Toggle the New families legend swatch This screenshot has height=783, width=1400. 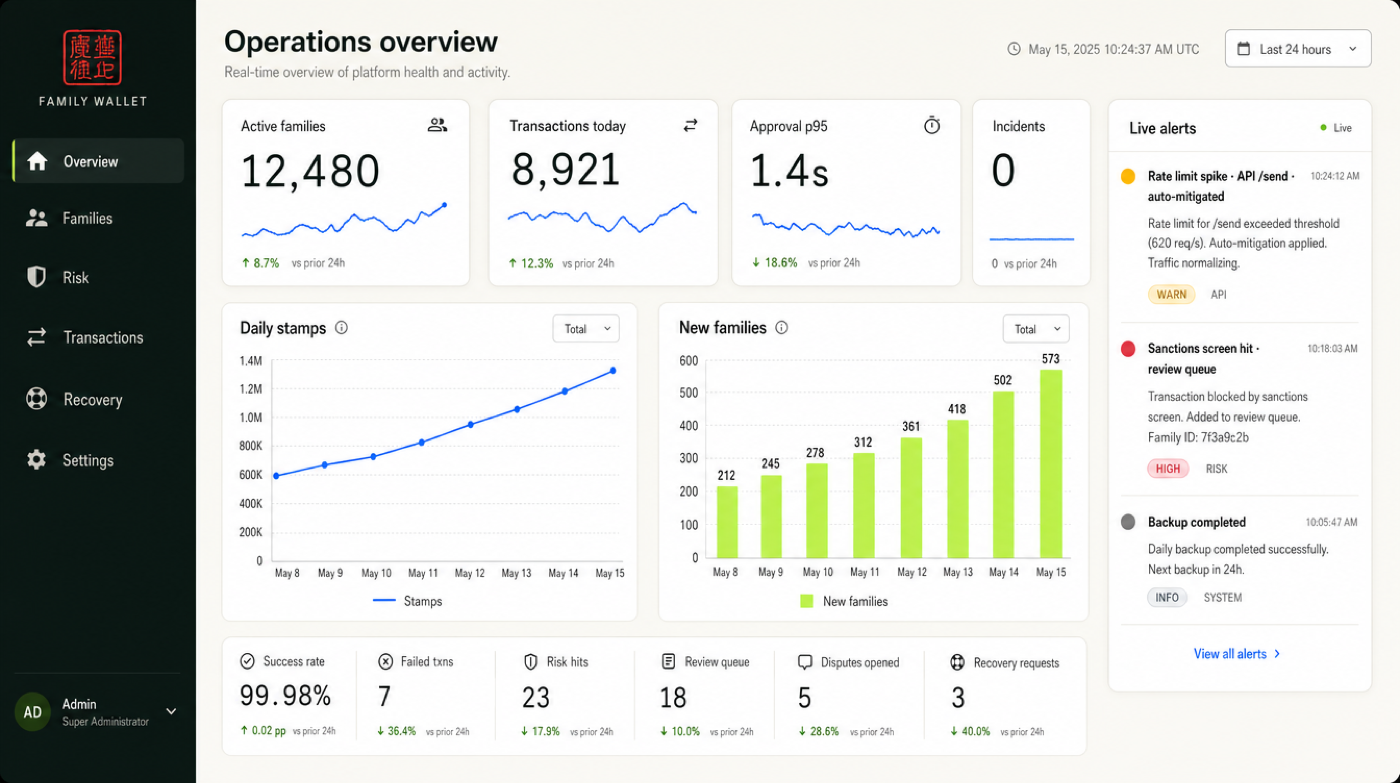coord(806,601)
